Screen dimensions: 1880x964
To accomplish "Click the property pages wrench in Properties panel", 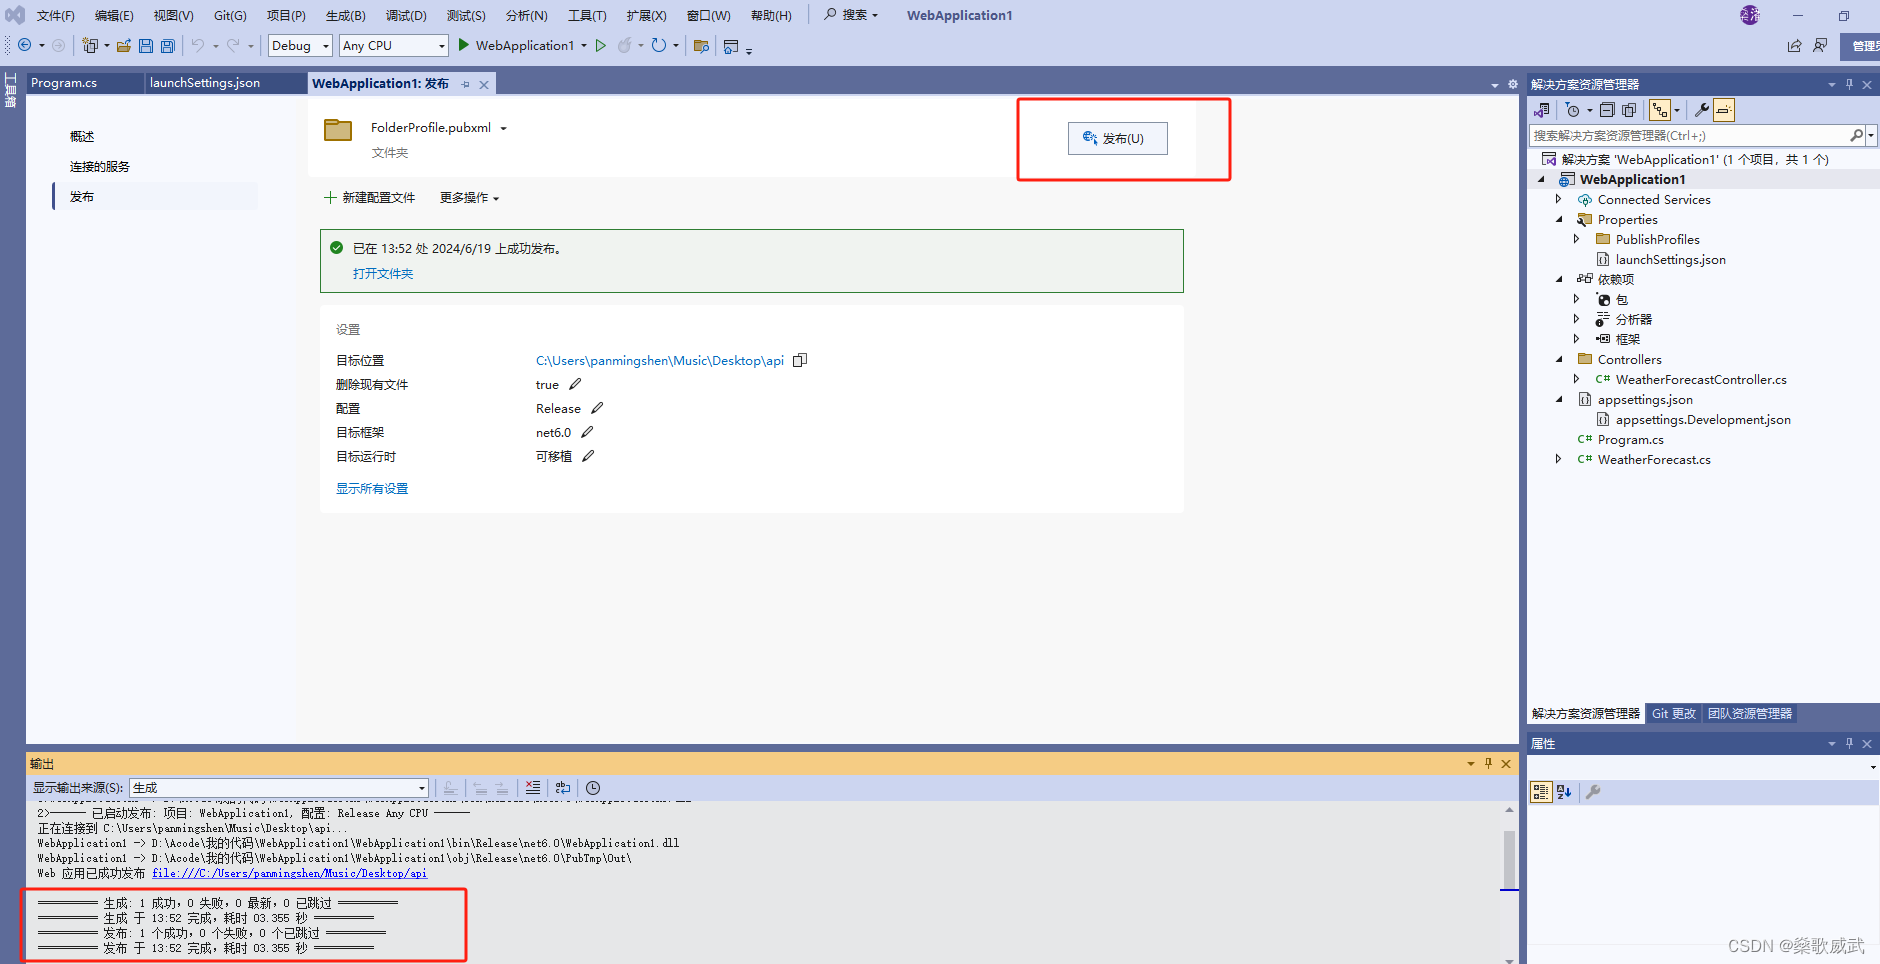I will tap(1593, 792).
